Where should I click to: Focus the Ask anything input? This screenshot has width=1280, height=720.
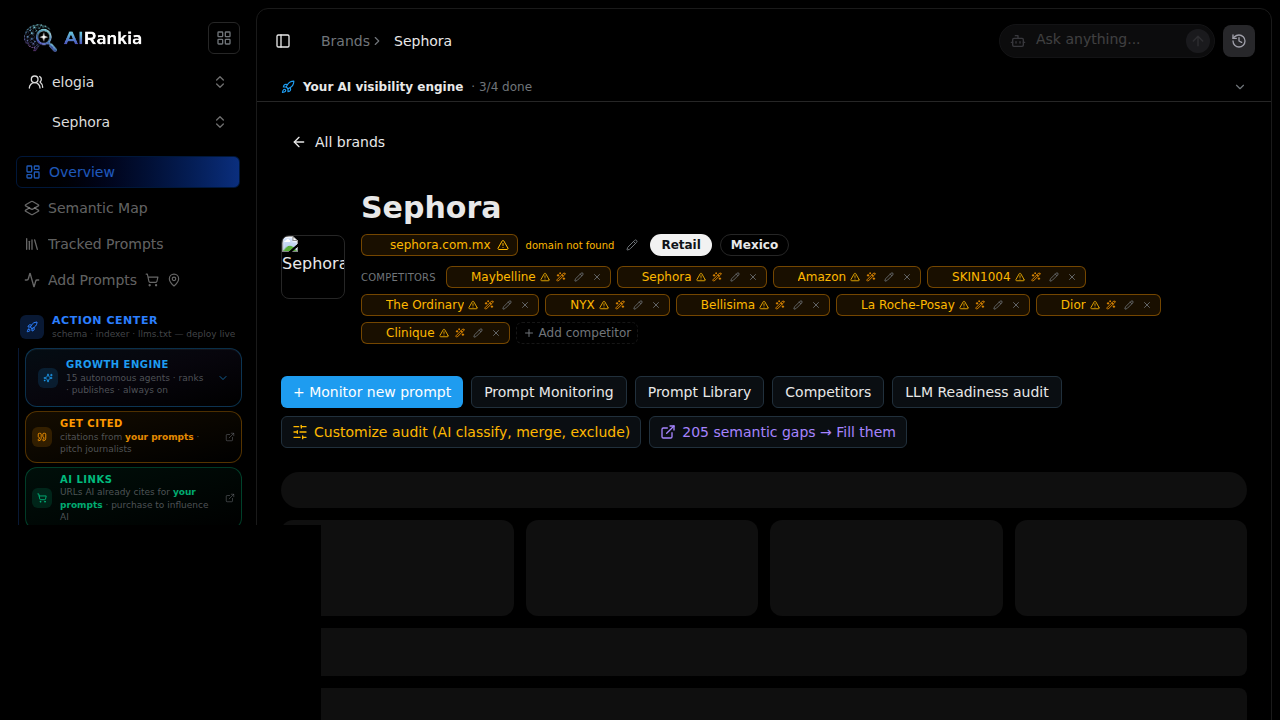1105,40
